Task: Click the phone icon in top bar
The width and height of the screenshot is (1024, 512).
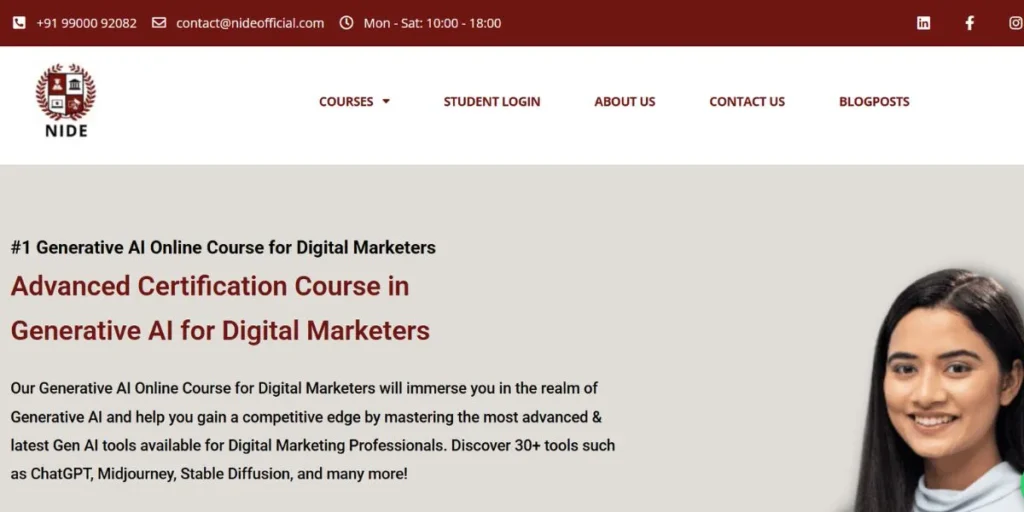Action: click(19, 23)
